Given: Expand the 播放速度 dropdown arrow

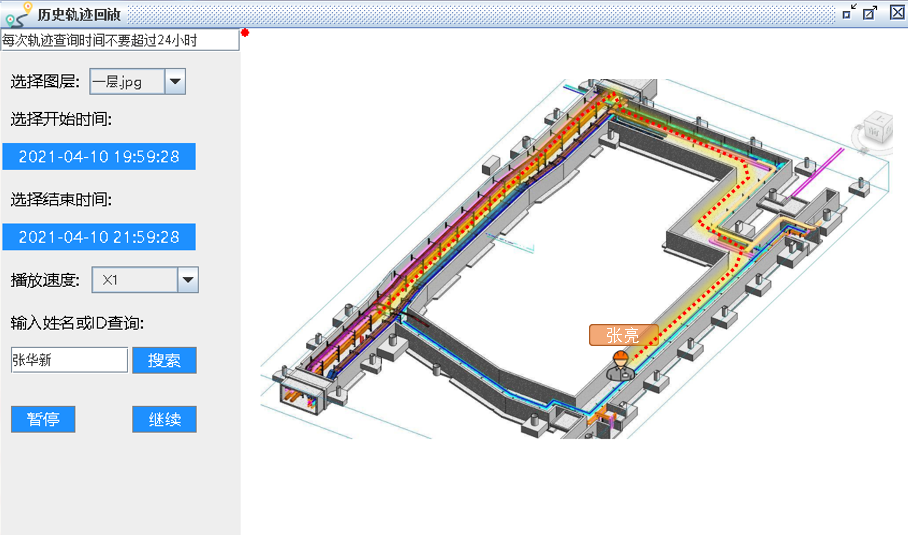Looking at the screenshot, I should pyautogui.click(x=188, y=280).
